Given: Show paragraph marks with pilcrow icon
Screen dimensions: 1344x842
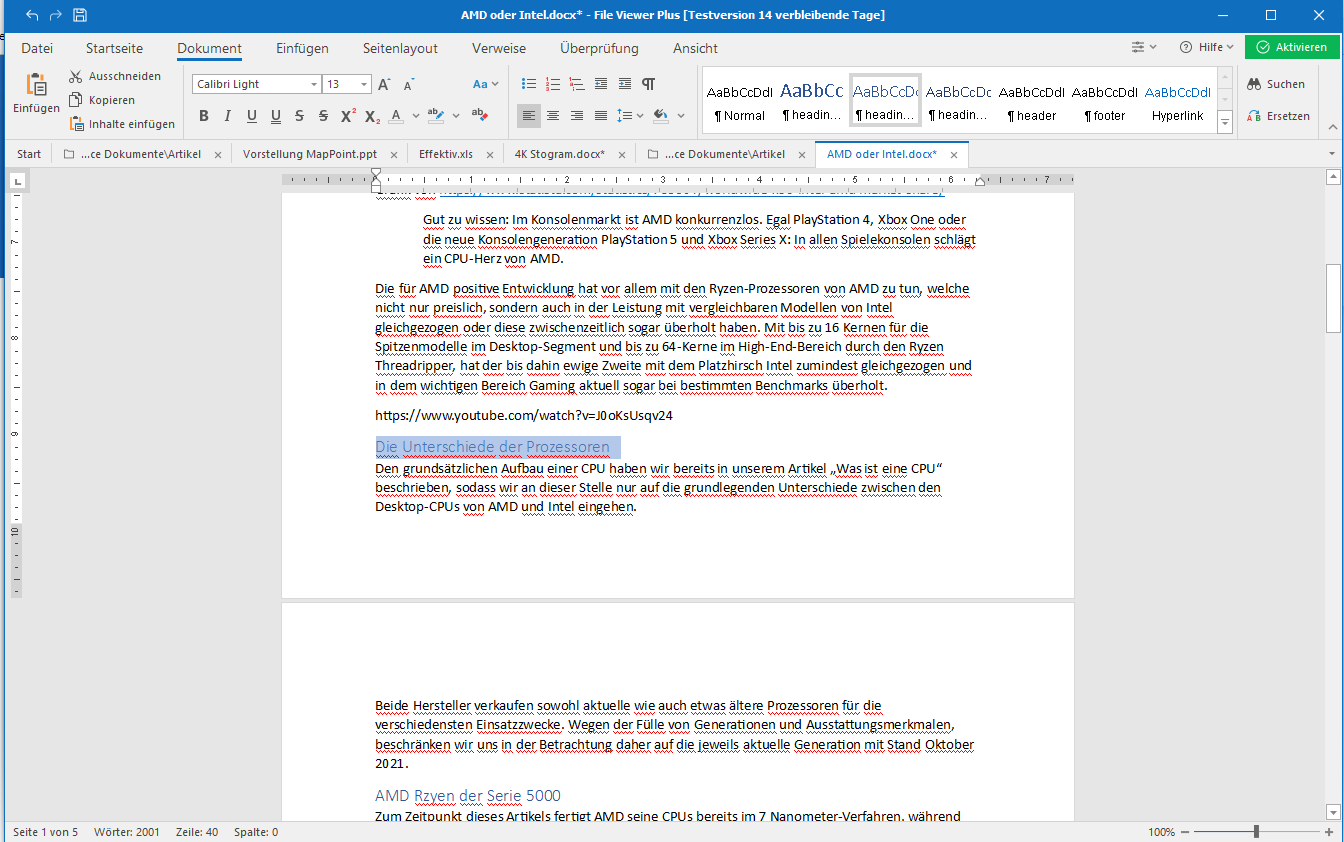Looking at the screenshot, I should click(x=649, y=84).
